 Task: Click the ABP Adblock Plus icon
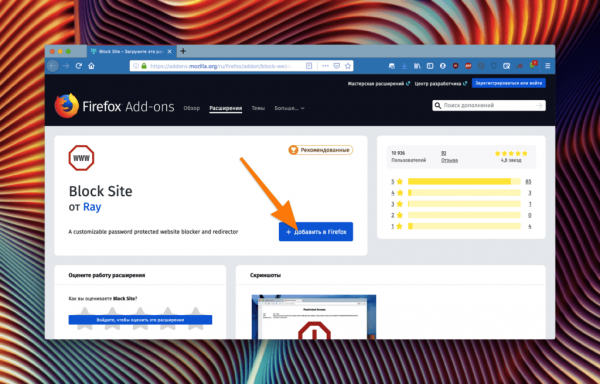point(468,66)
